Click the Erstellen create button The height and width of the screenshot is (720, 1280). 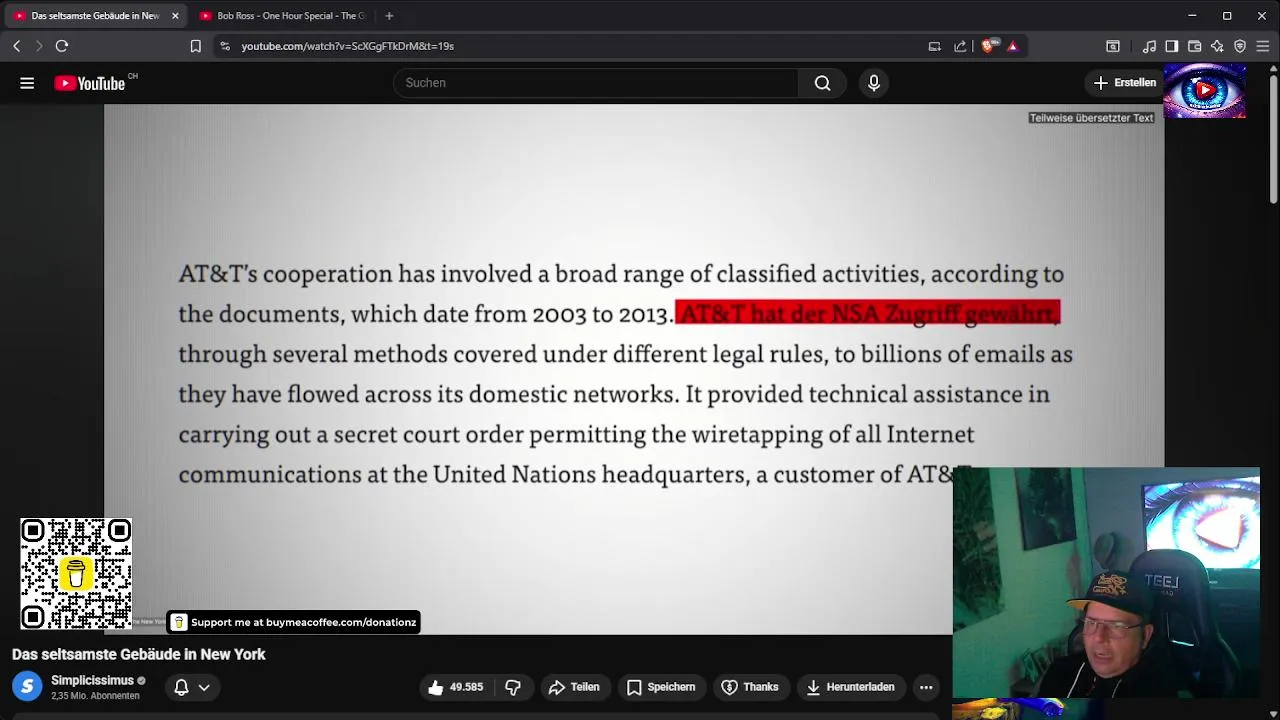click(1125, 83)
